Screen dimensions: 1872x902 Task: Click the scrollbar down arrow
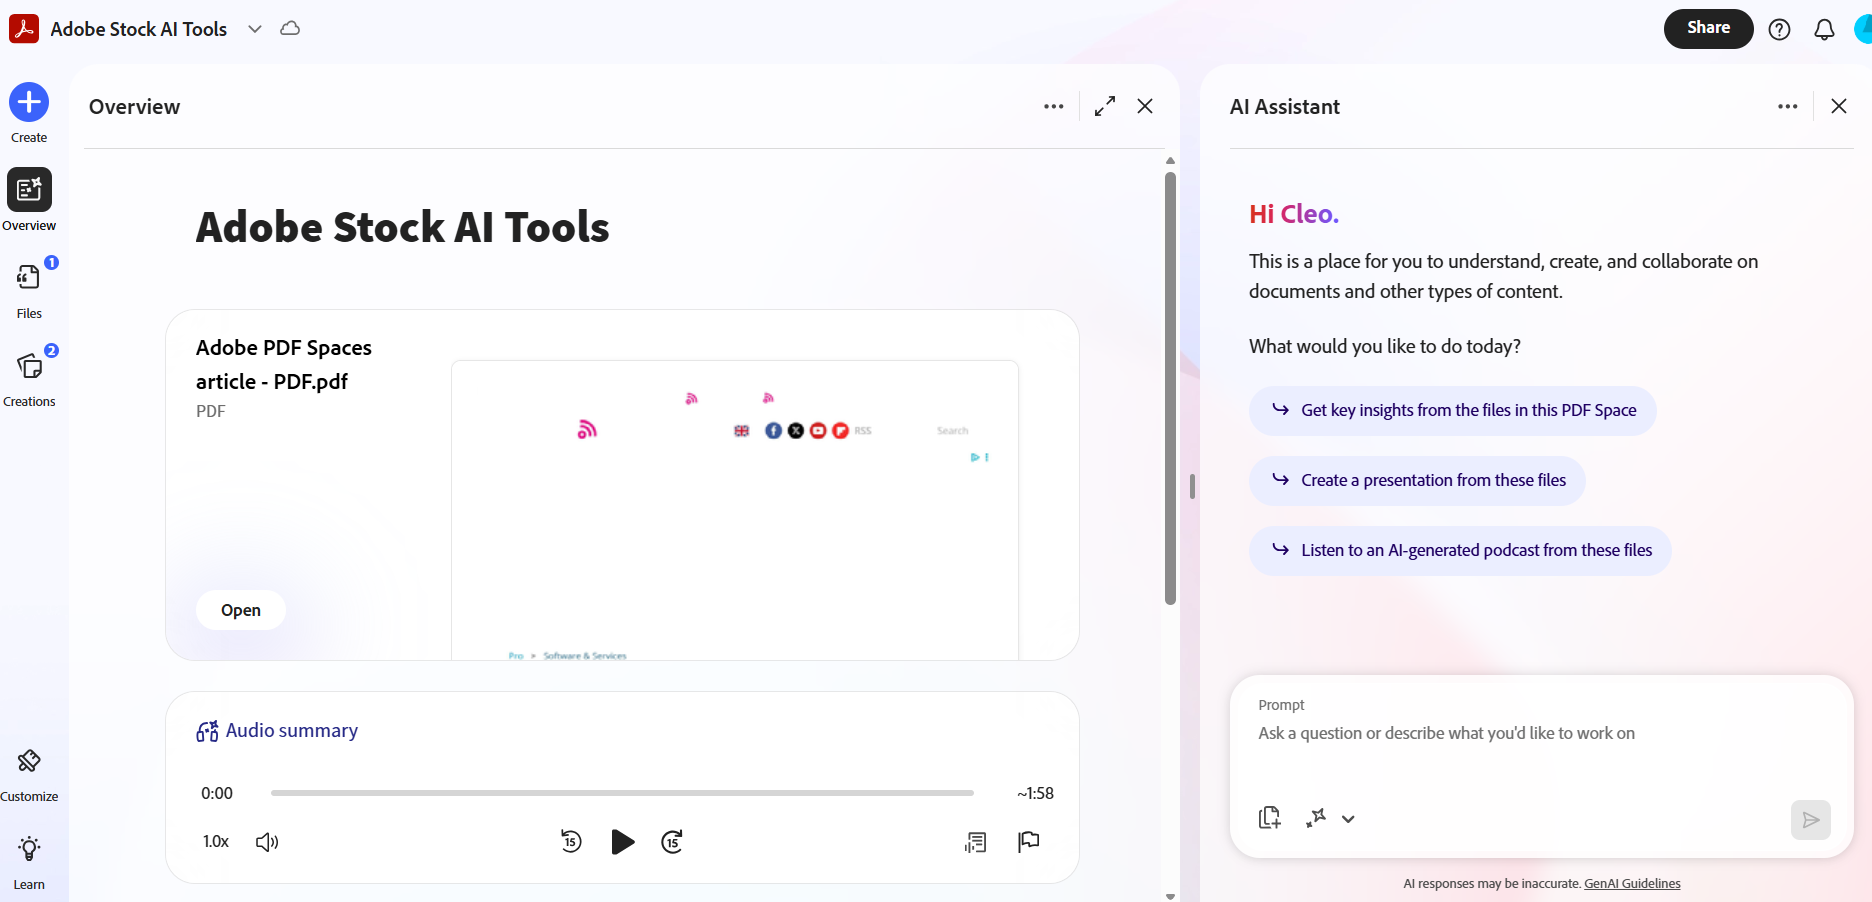[x=1170, y=896]
